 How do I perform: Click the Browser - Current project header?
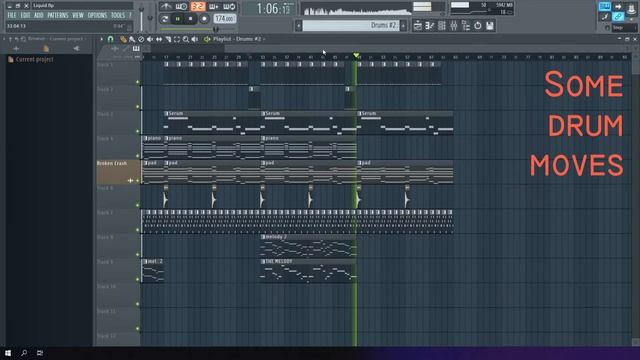[x=55, y=39]
